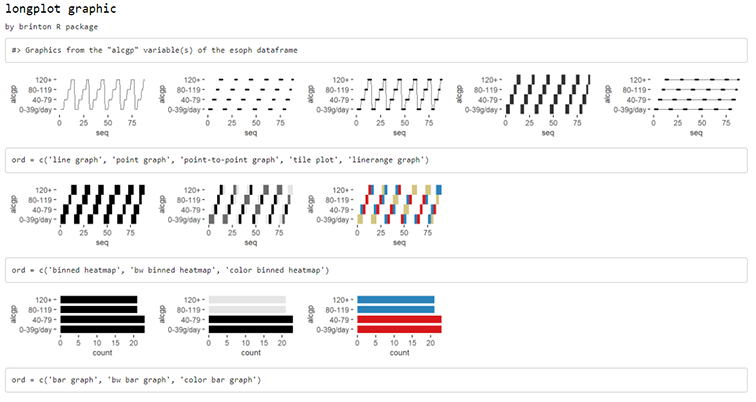Click the black binned heatmap plot
The image size is (756, 402).
point(78,215)
